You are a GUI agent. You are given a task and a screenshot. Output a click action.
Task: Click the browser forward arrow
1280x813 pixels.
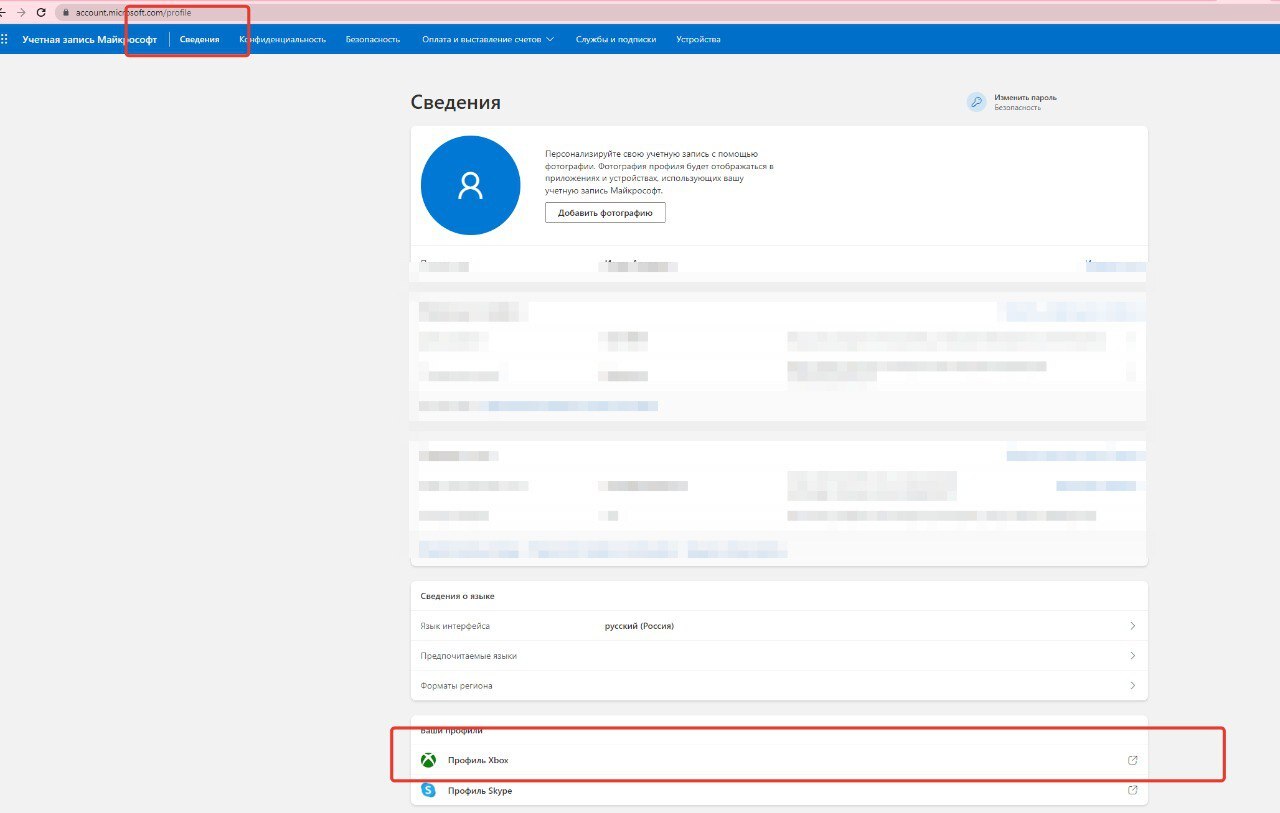(x=21, y=12)
